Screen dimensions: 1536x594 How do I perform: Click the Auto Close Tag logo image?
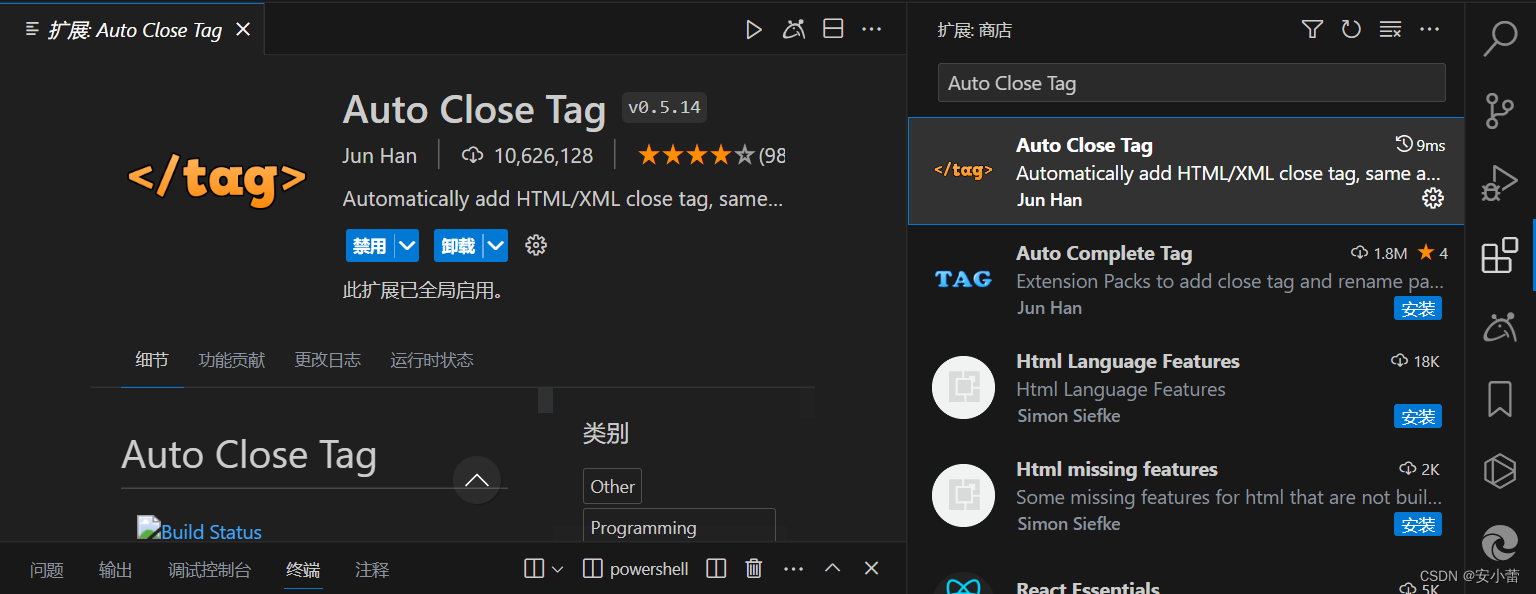point(217,179)
